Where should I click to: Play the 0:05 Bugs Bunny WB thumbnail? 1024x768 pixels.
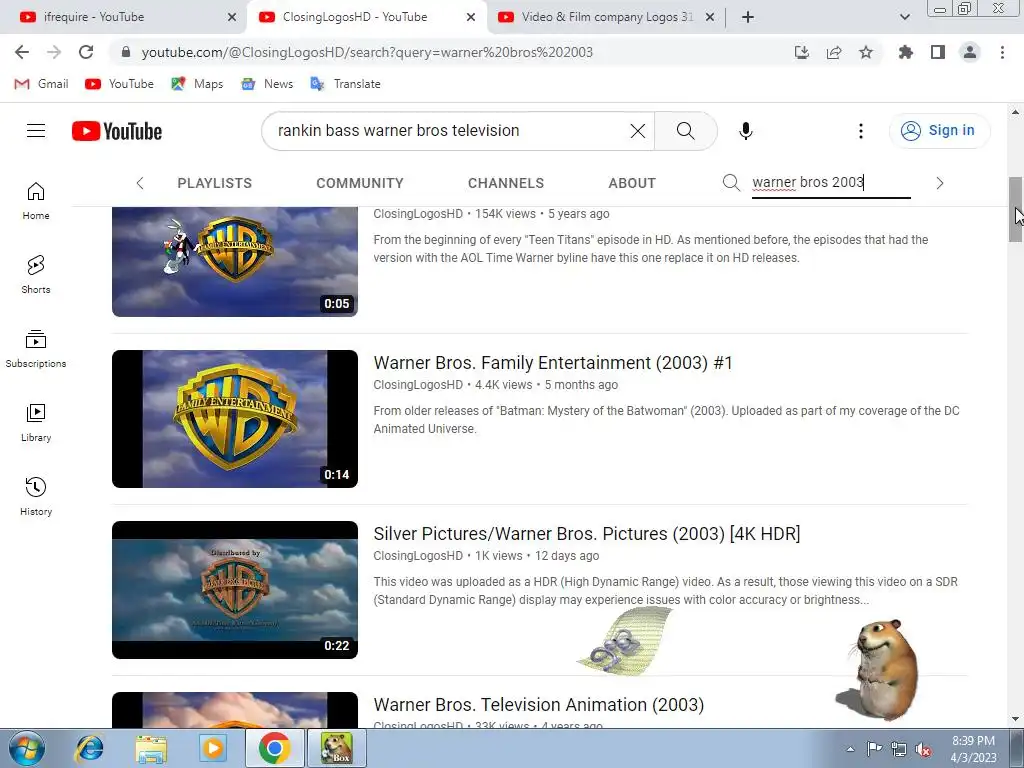[x=235, y=262]
